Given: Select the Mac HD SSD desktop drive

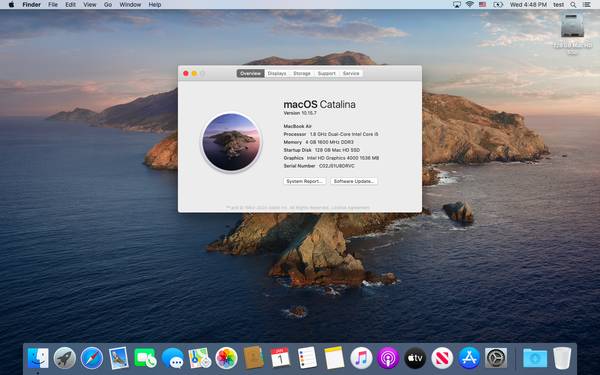Looking at the screenshot, I should (572, 34).
